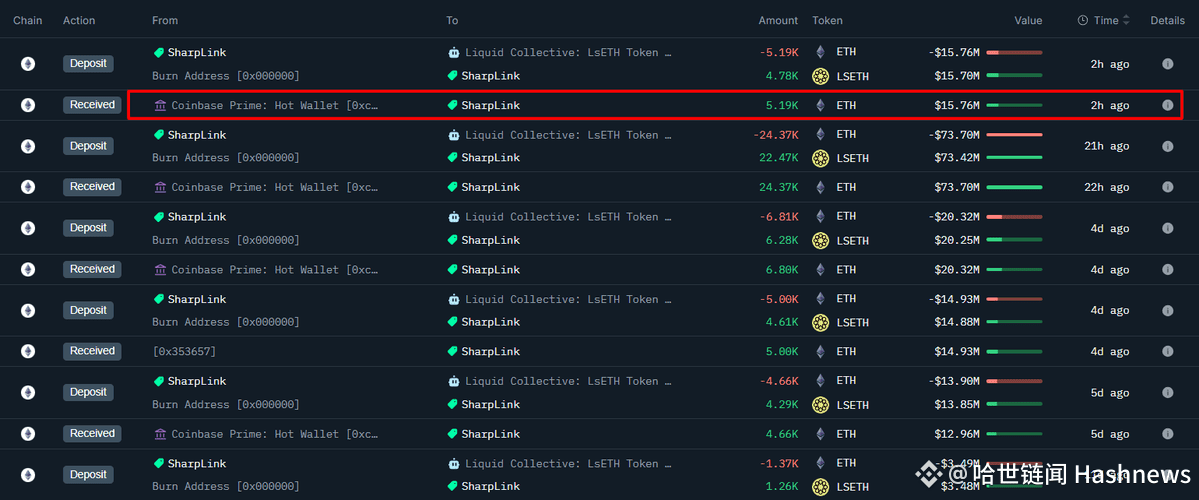Click Received badge in 5.19K ETH row
Image resolution: width=1199 pixels, height=500 pixels.
pos(93,105)
